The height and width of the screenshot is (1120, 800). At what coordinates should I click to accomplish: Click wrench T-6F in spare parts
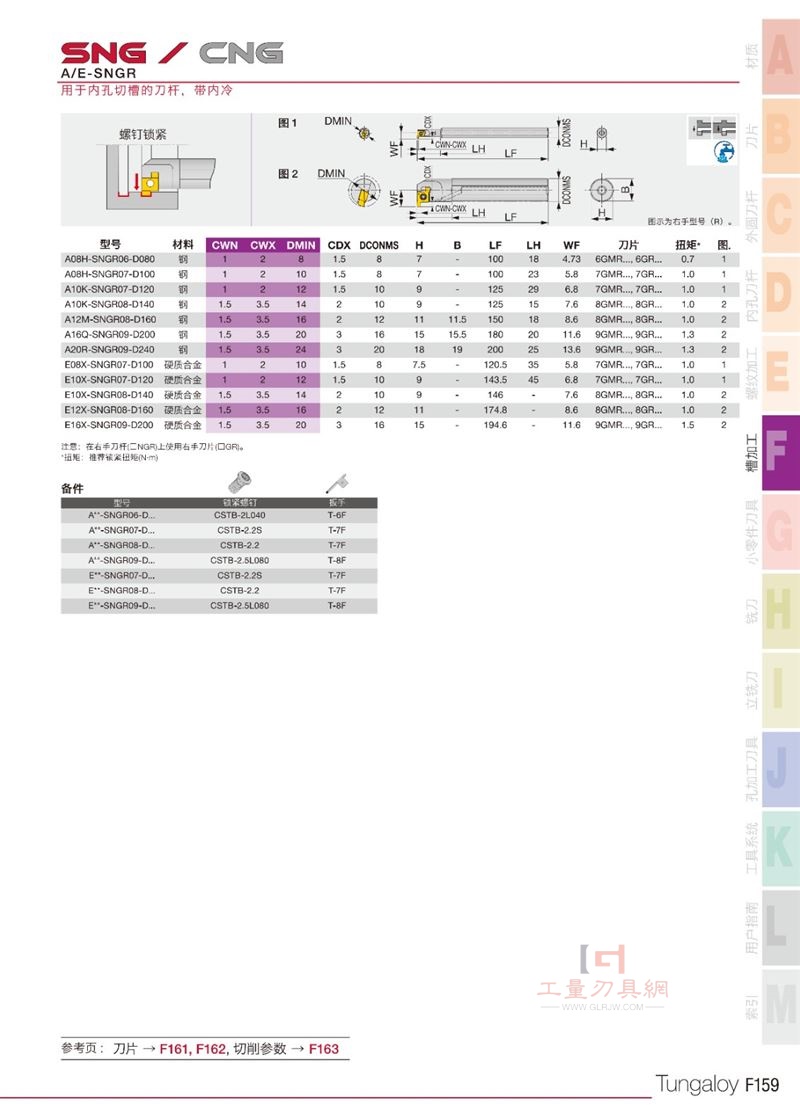[336, 515]
